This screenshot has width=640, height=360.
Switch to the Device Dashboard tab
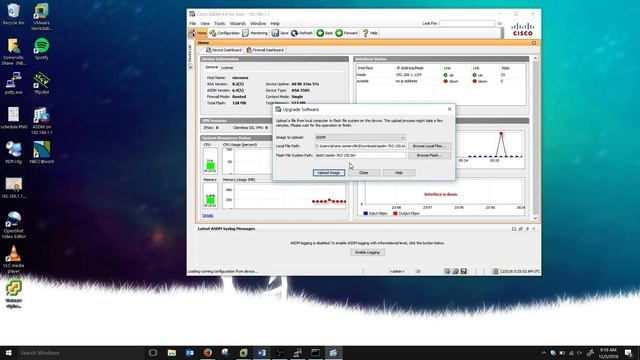coord(224,50)
